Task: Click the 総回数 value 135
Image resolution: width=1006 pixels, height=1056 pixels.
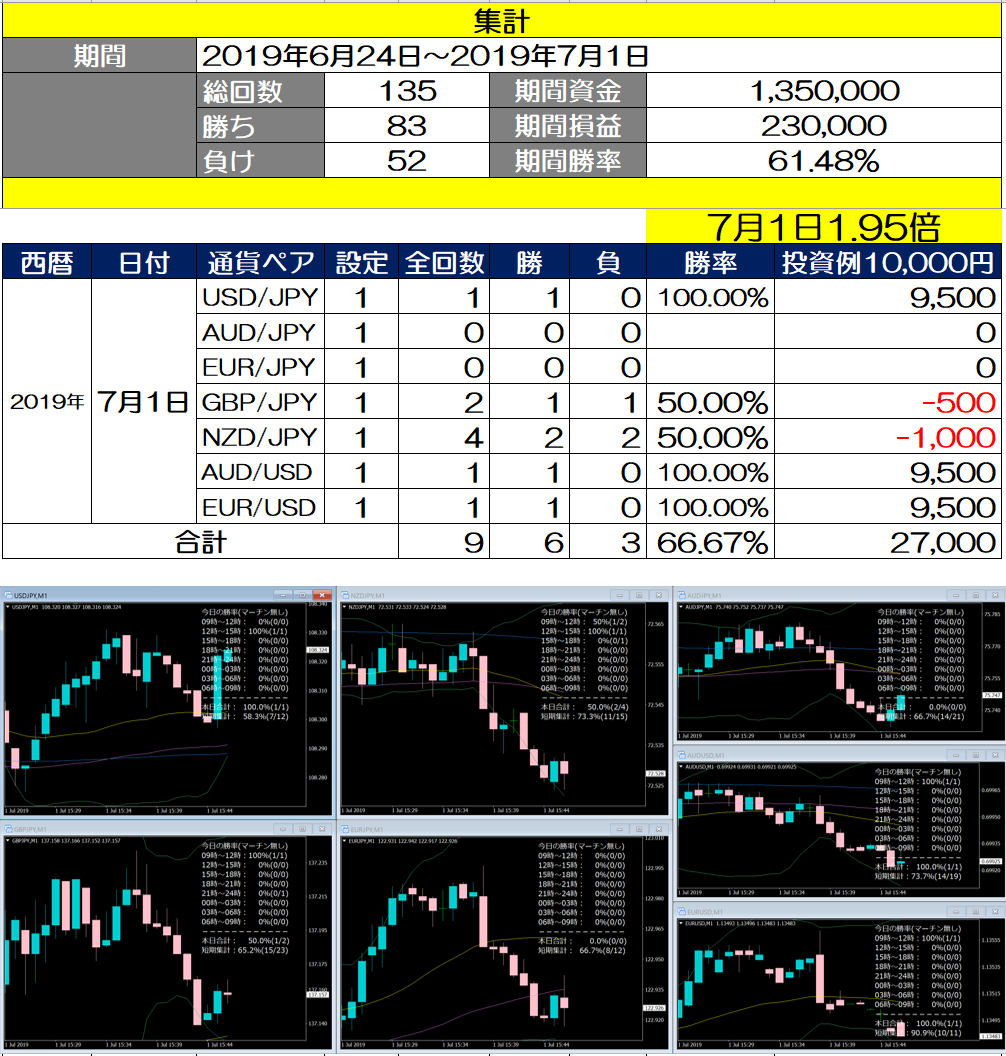Action: (x=407, y=90)
